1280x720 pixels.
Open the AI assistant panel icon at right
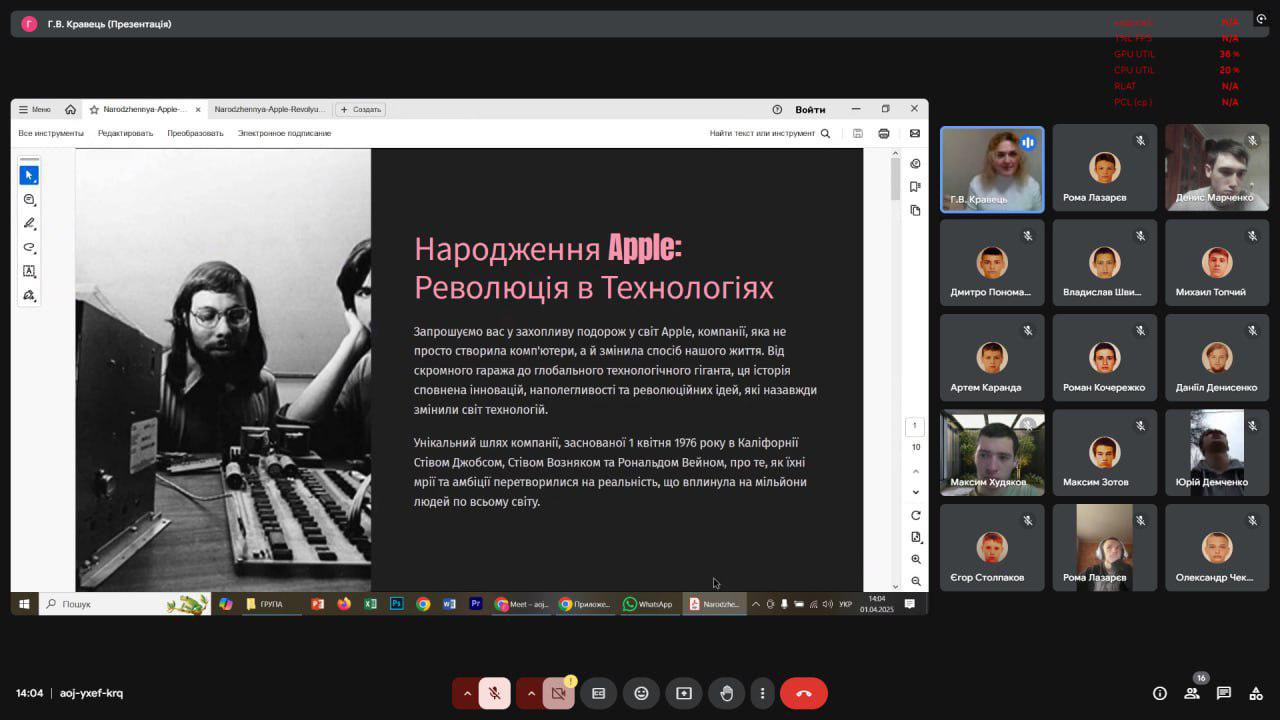915,164
